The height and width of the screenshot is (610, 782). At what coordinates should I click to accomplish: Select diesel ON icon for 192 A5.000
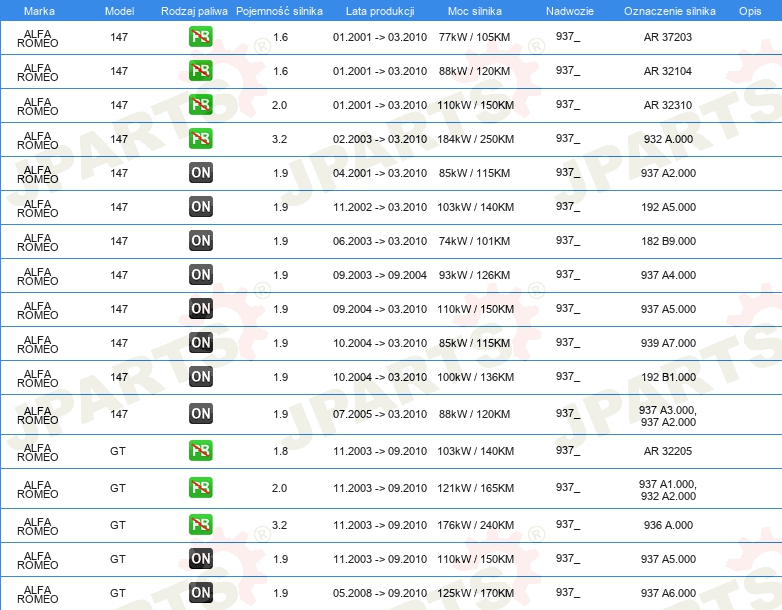tap(200, 206)
